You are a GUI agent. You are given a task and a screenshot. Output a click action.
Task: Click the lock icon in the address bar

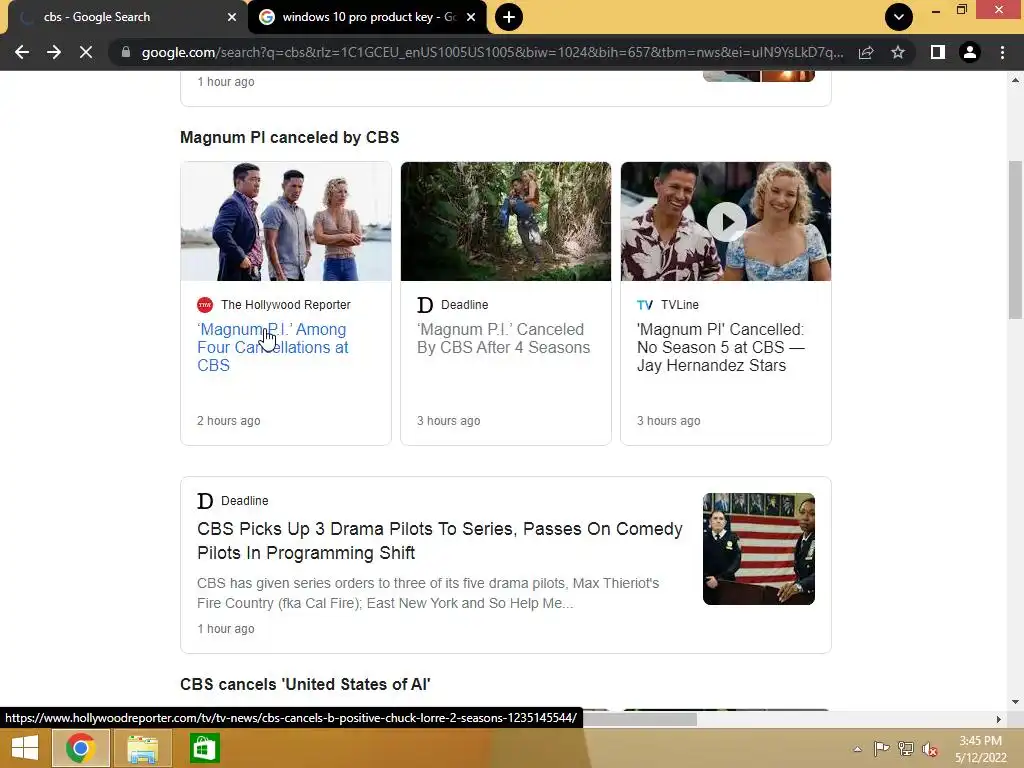[x=126, y=52]
